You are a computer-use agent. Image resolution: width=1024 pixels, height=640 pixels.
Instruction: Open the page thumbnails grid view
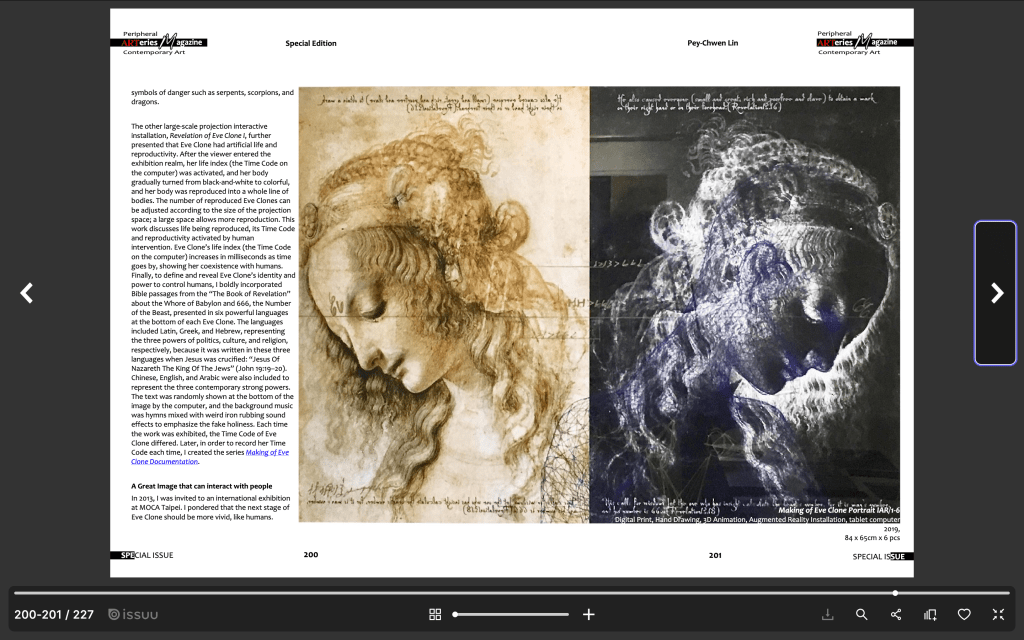pos(435,614)
